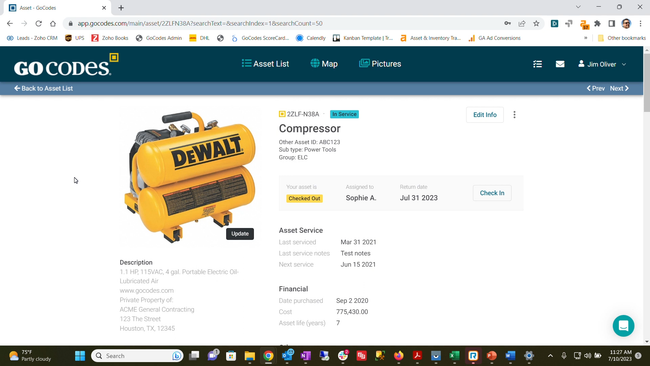The width and height of the screenshot is (650, 366).
Task: Click the share page icon in address bar
Action: (522, 24)
